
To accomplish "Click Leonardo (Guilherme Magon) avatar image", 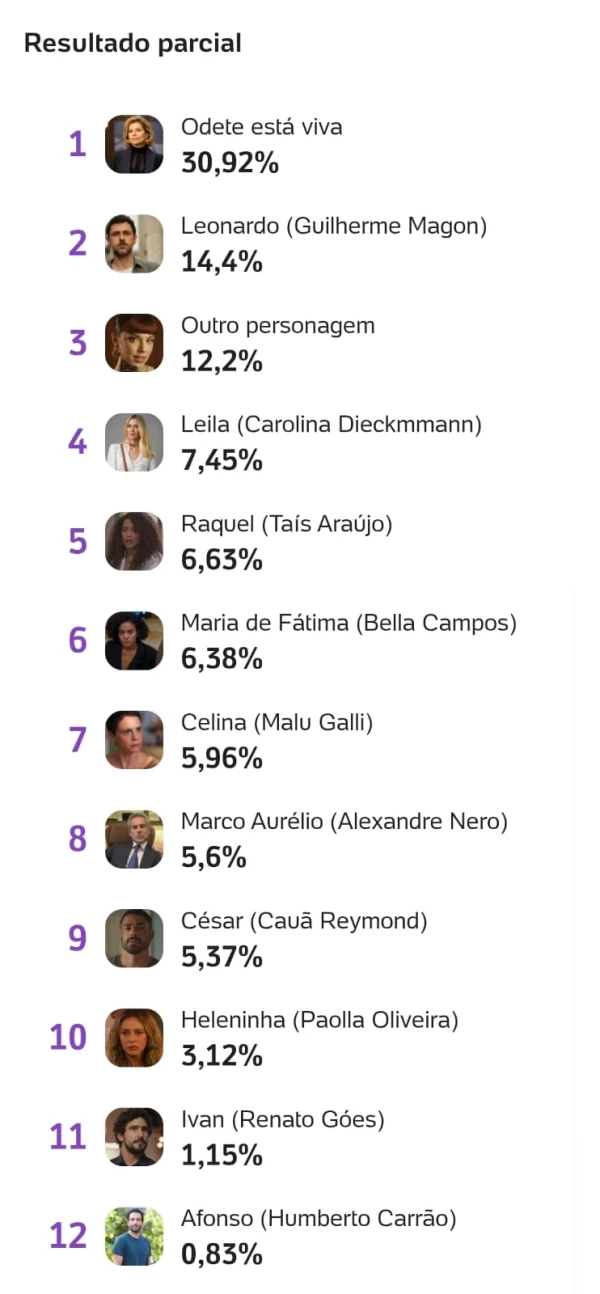I will coord(134,243).
